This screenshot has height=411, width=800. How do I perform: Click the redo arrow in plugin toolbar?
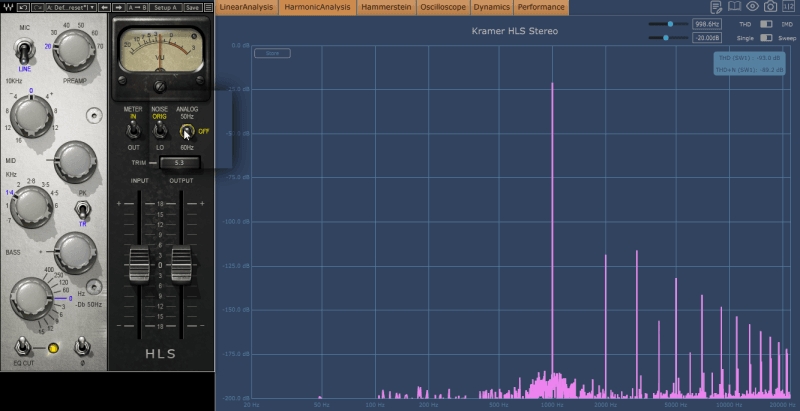pos(37,7)
